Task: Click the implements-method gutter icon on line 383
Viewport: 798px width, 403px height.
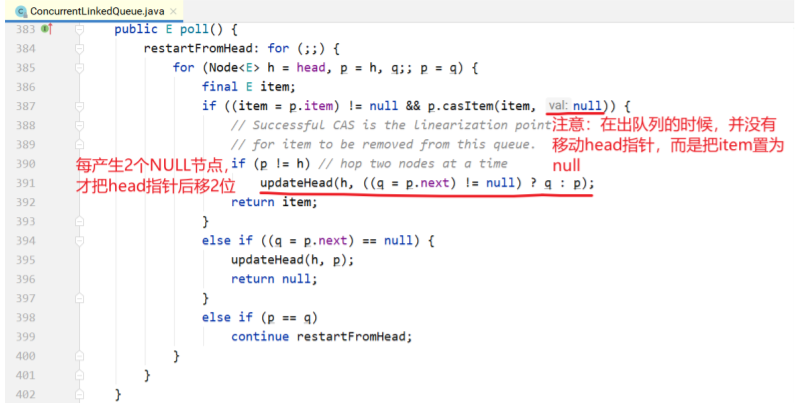Action: [x=45, y=29]
